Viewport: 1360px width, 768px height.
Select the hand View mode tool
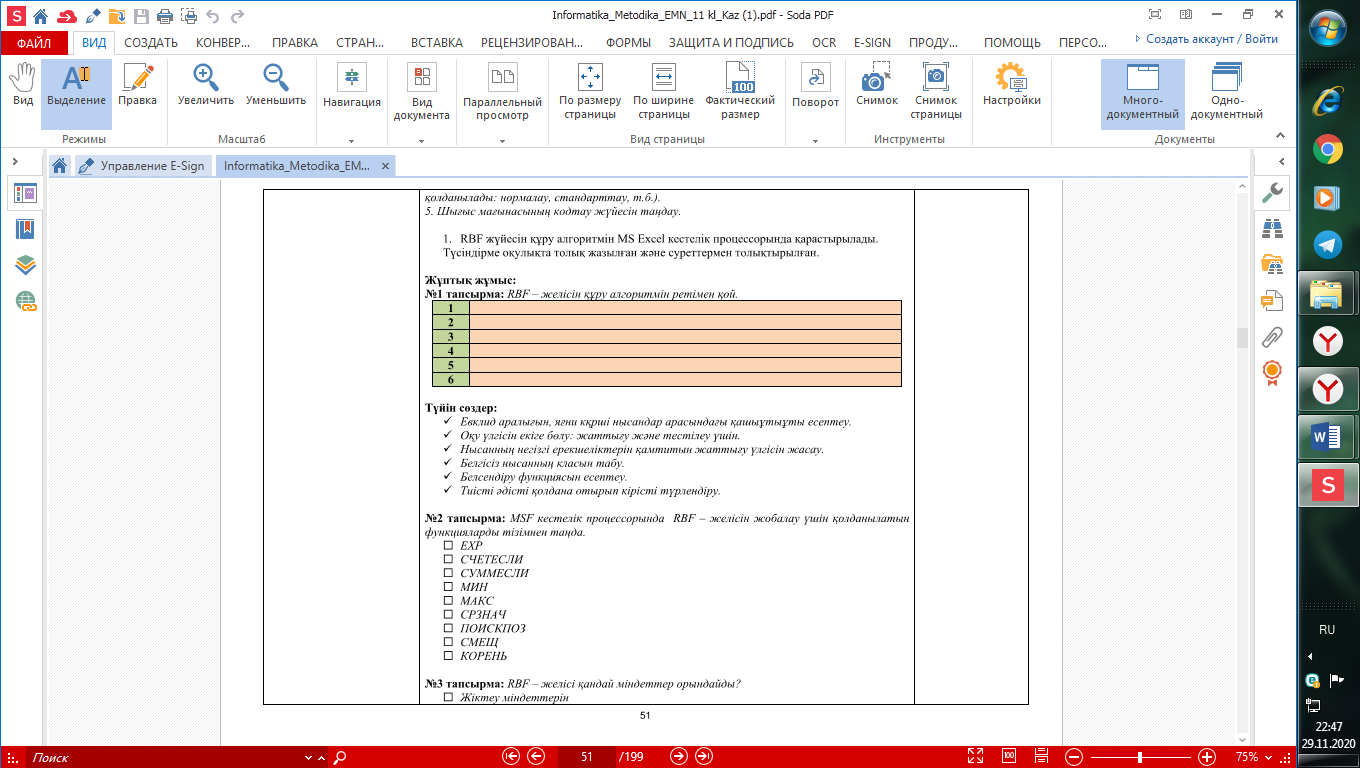pyautogui.click(x=22, y=84)
